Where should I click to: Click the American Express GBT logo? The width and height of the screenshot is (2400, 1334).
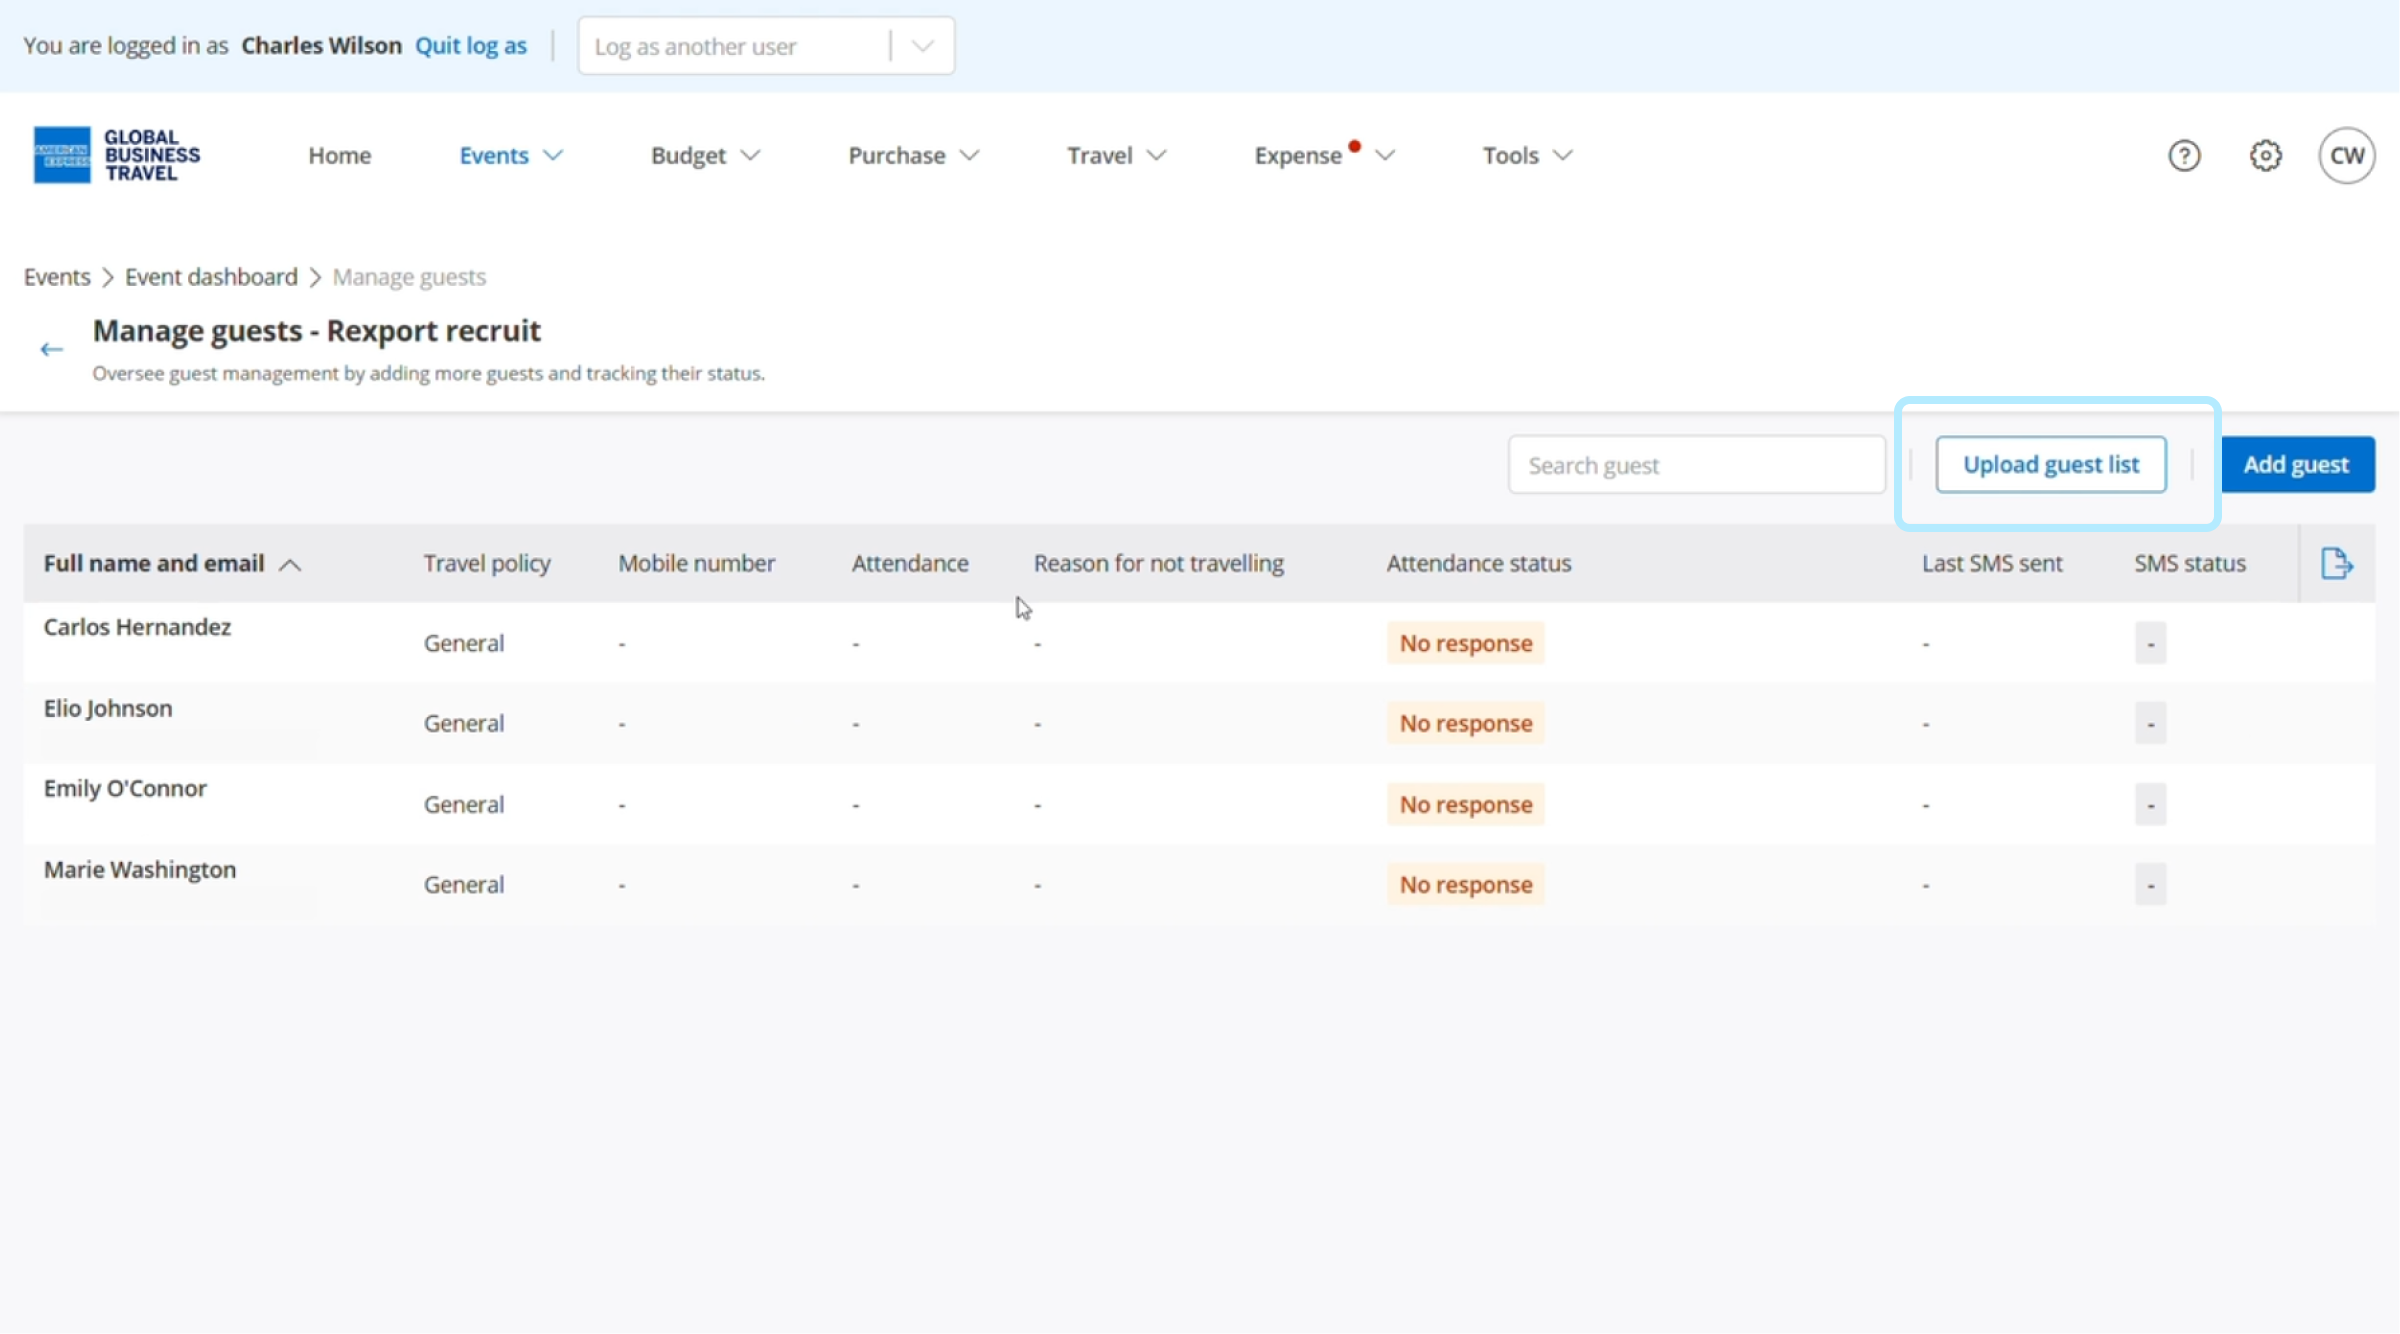coord(116,155)
